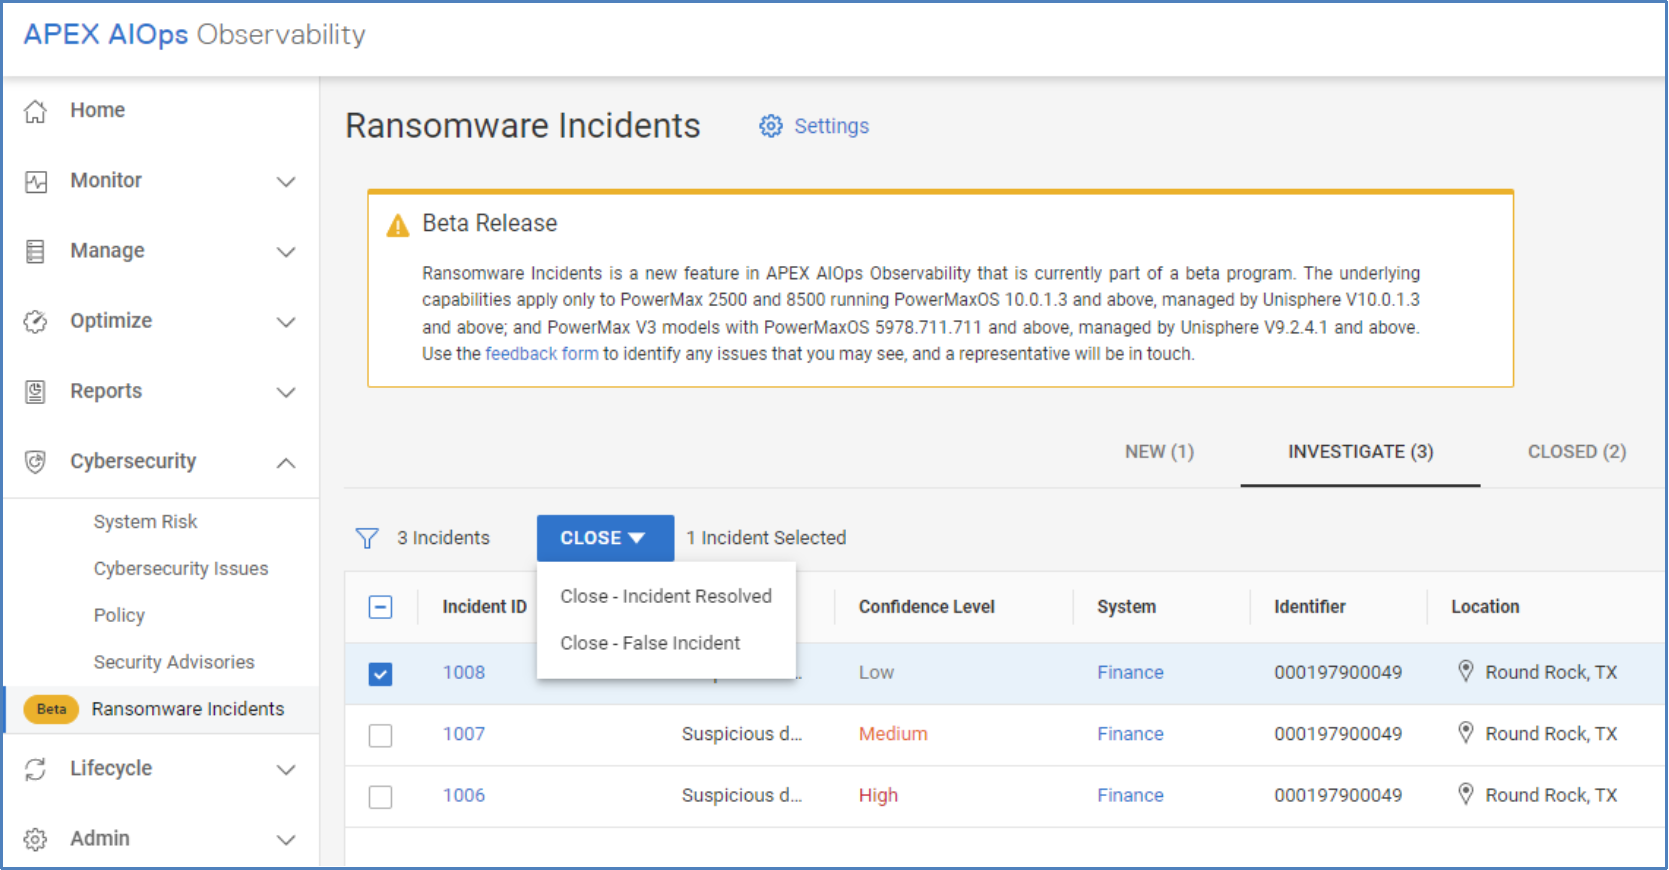Open Cybersecurity Issues in sidebar
The image size is (1669, 870).
coord(181,569)
